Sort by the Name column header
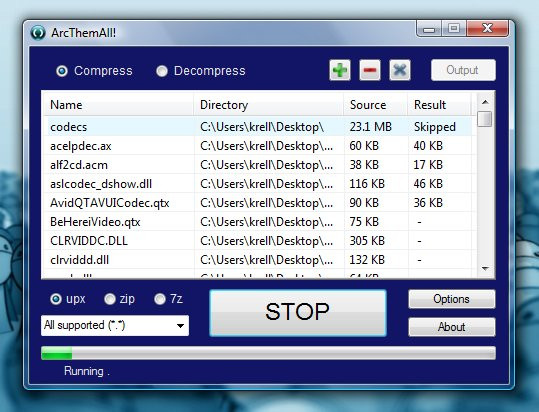Image resolution: width=539 pixels, height=412 pixels. tap(118, 104)
